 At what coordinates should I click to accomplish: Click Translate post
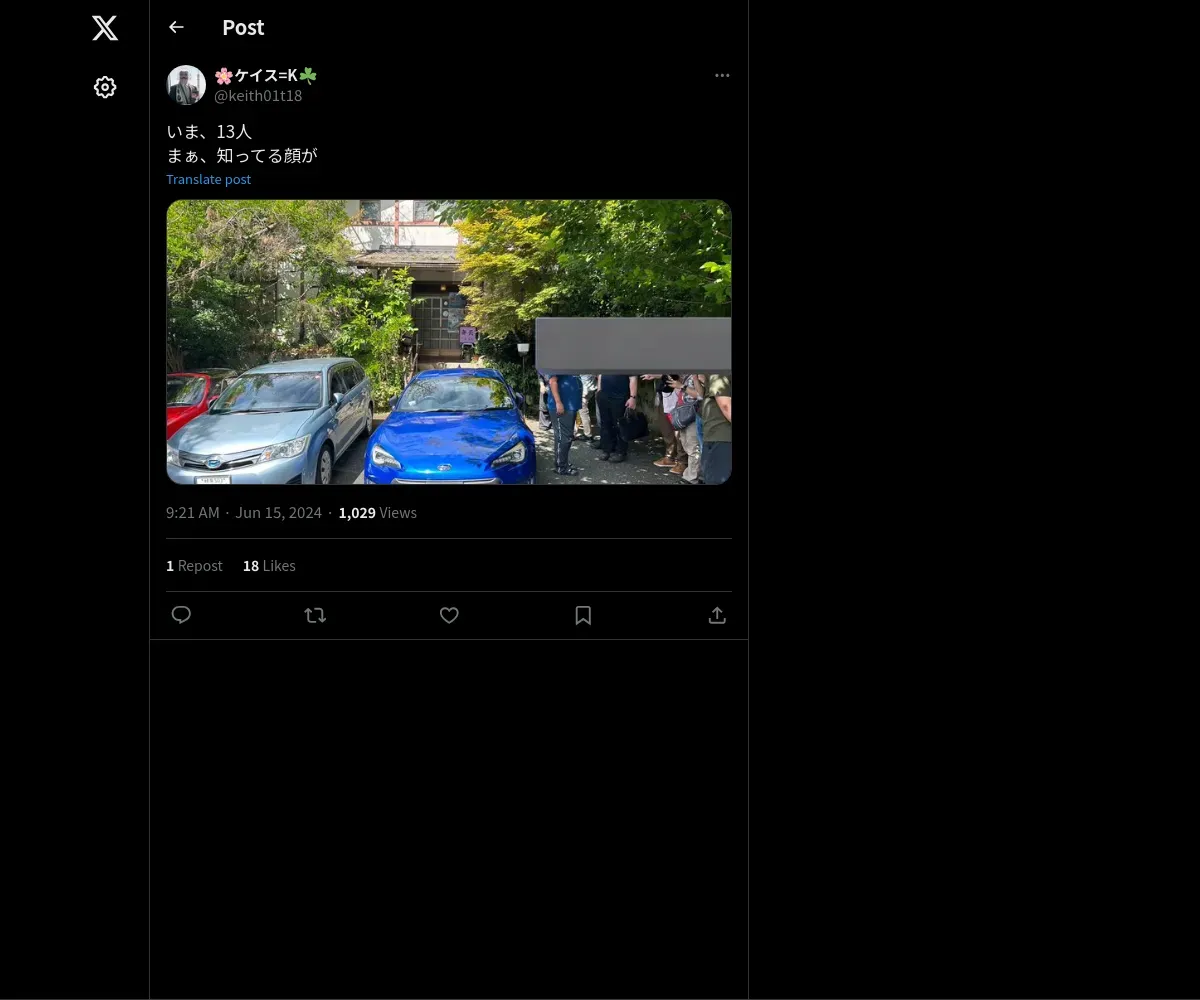point(208,179)
